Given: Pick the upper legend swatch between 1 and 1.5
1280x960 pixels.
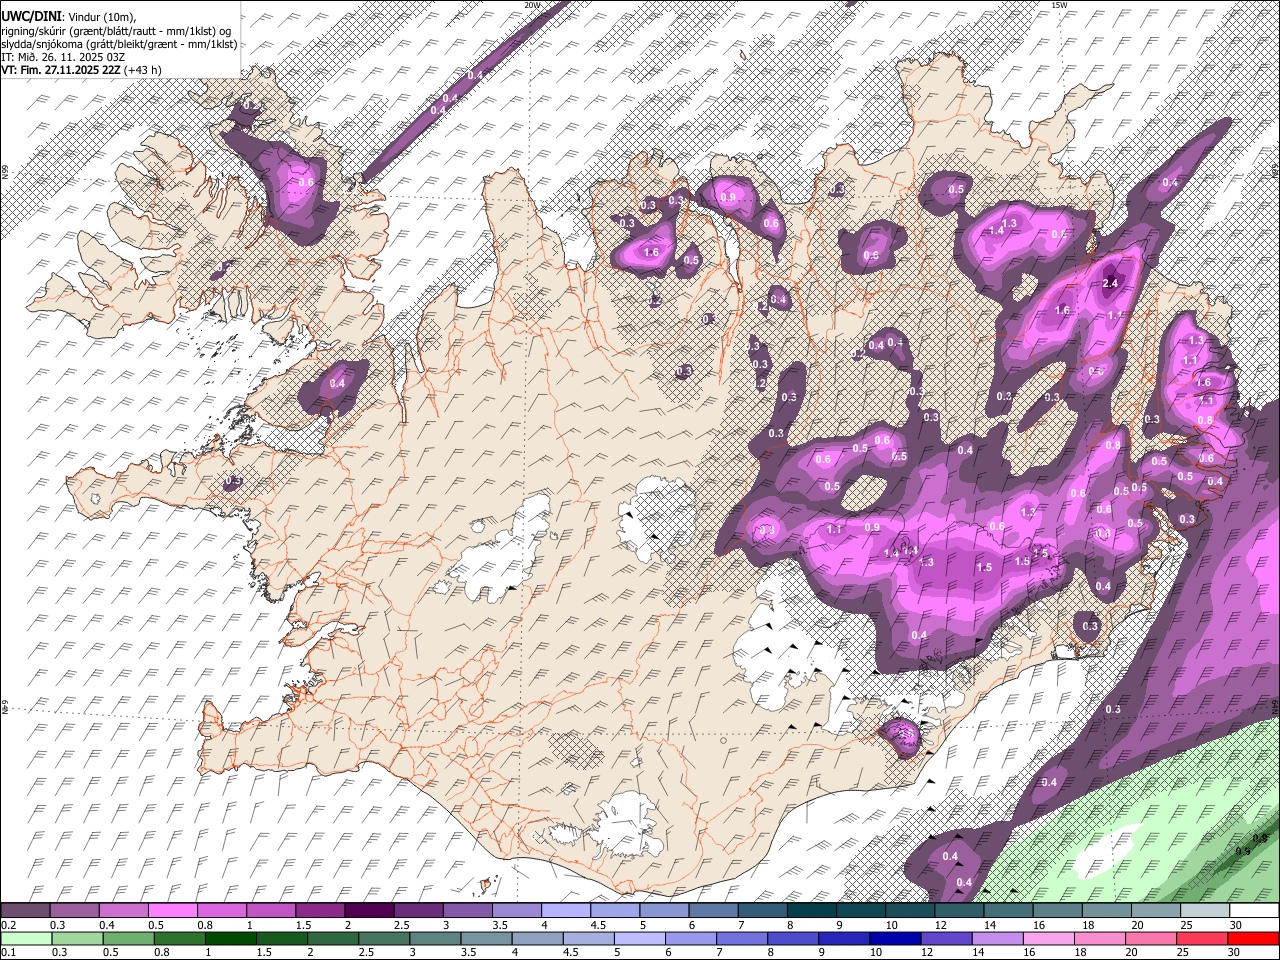Looking at the screenshot, I should coord(271,911).
